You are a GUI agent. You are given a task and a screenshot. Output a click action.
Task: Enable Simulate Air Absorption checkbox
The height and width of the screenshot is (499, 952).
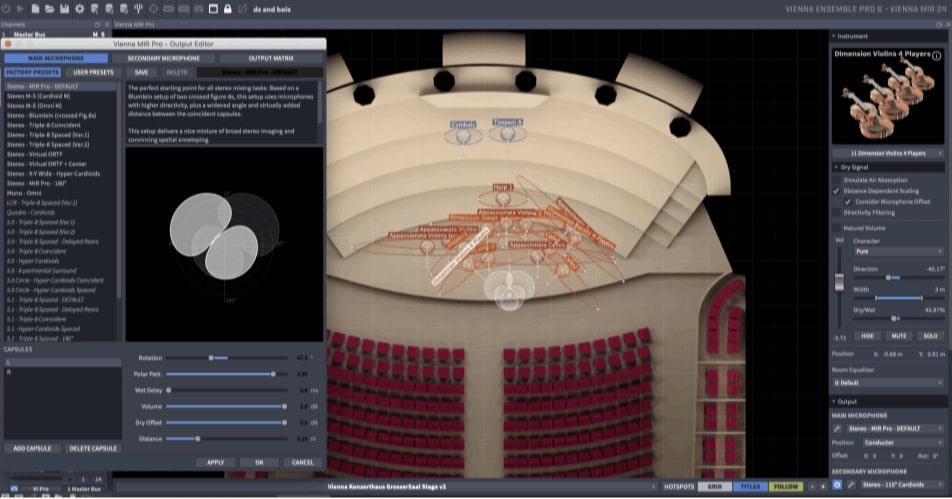point(837,180)
